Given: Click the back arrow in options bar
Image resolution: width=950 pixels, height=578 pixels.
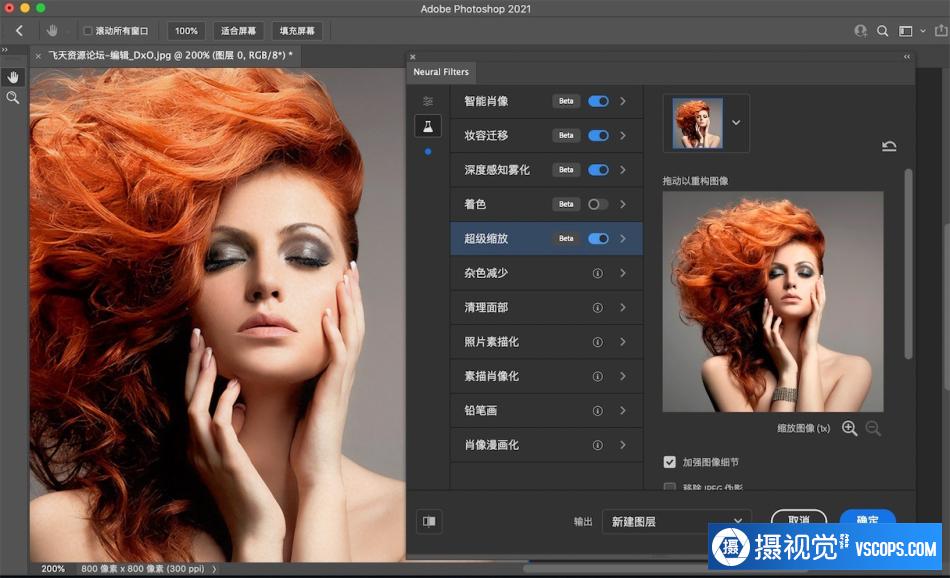Looking at the screenshot, I should pos(19,30).
